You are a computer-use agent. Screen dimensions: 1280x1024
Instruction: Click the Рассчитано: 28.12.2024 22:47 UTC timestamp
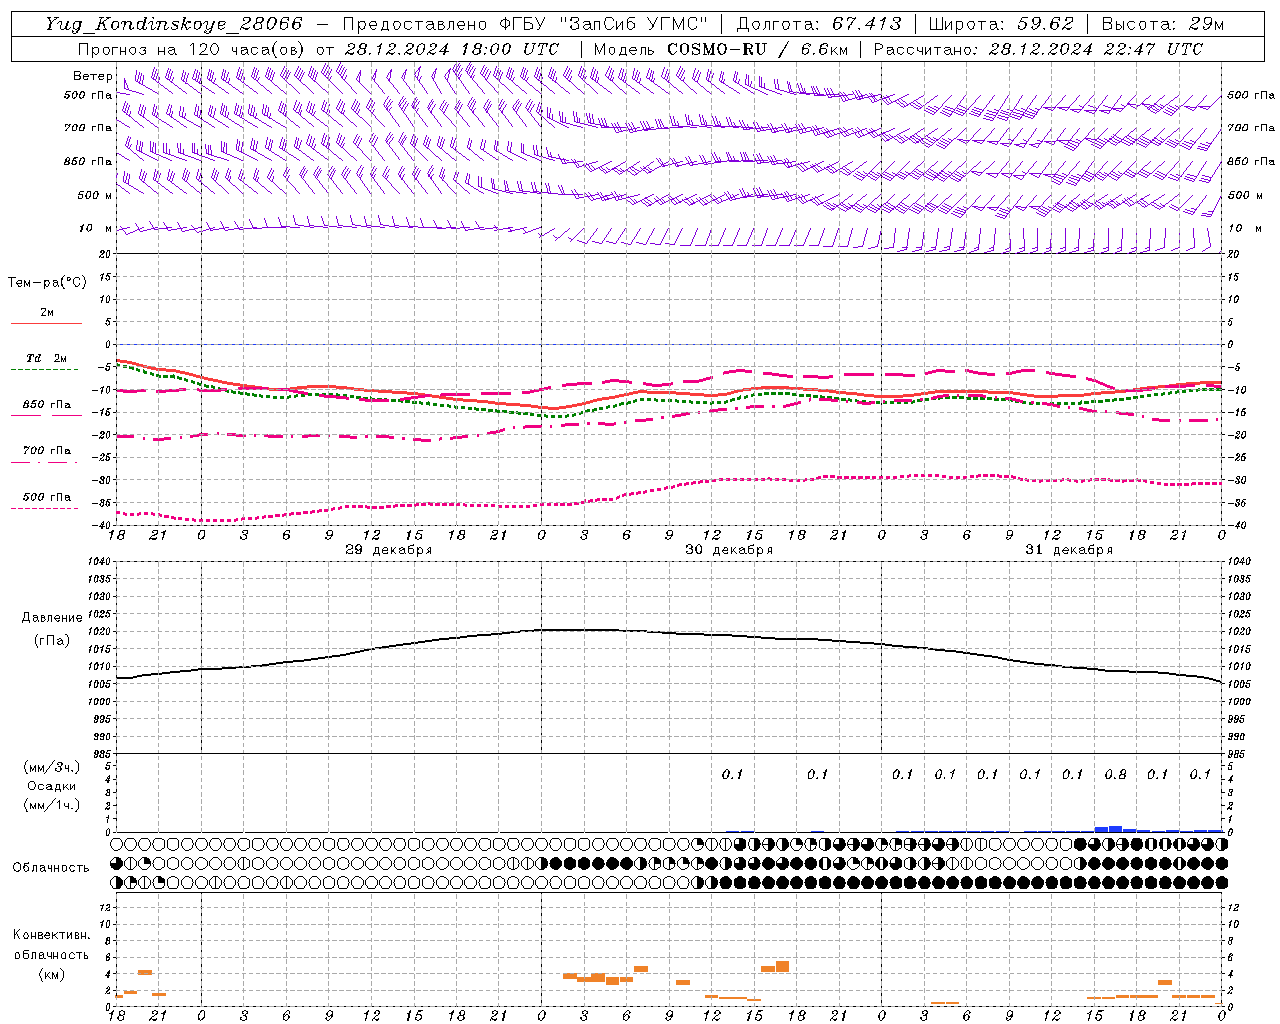point(1039,48)
